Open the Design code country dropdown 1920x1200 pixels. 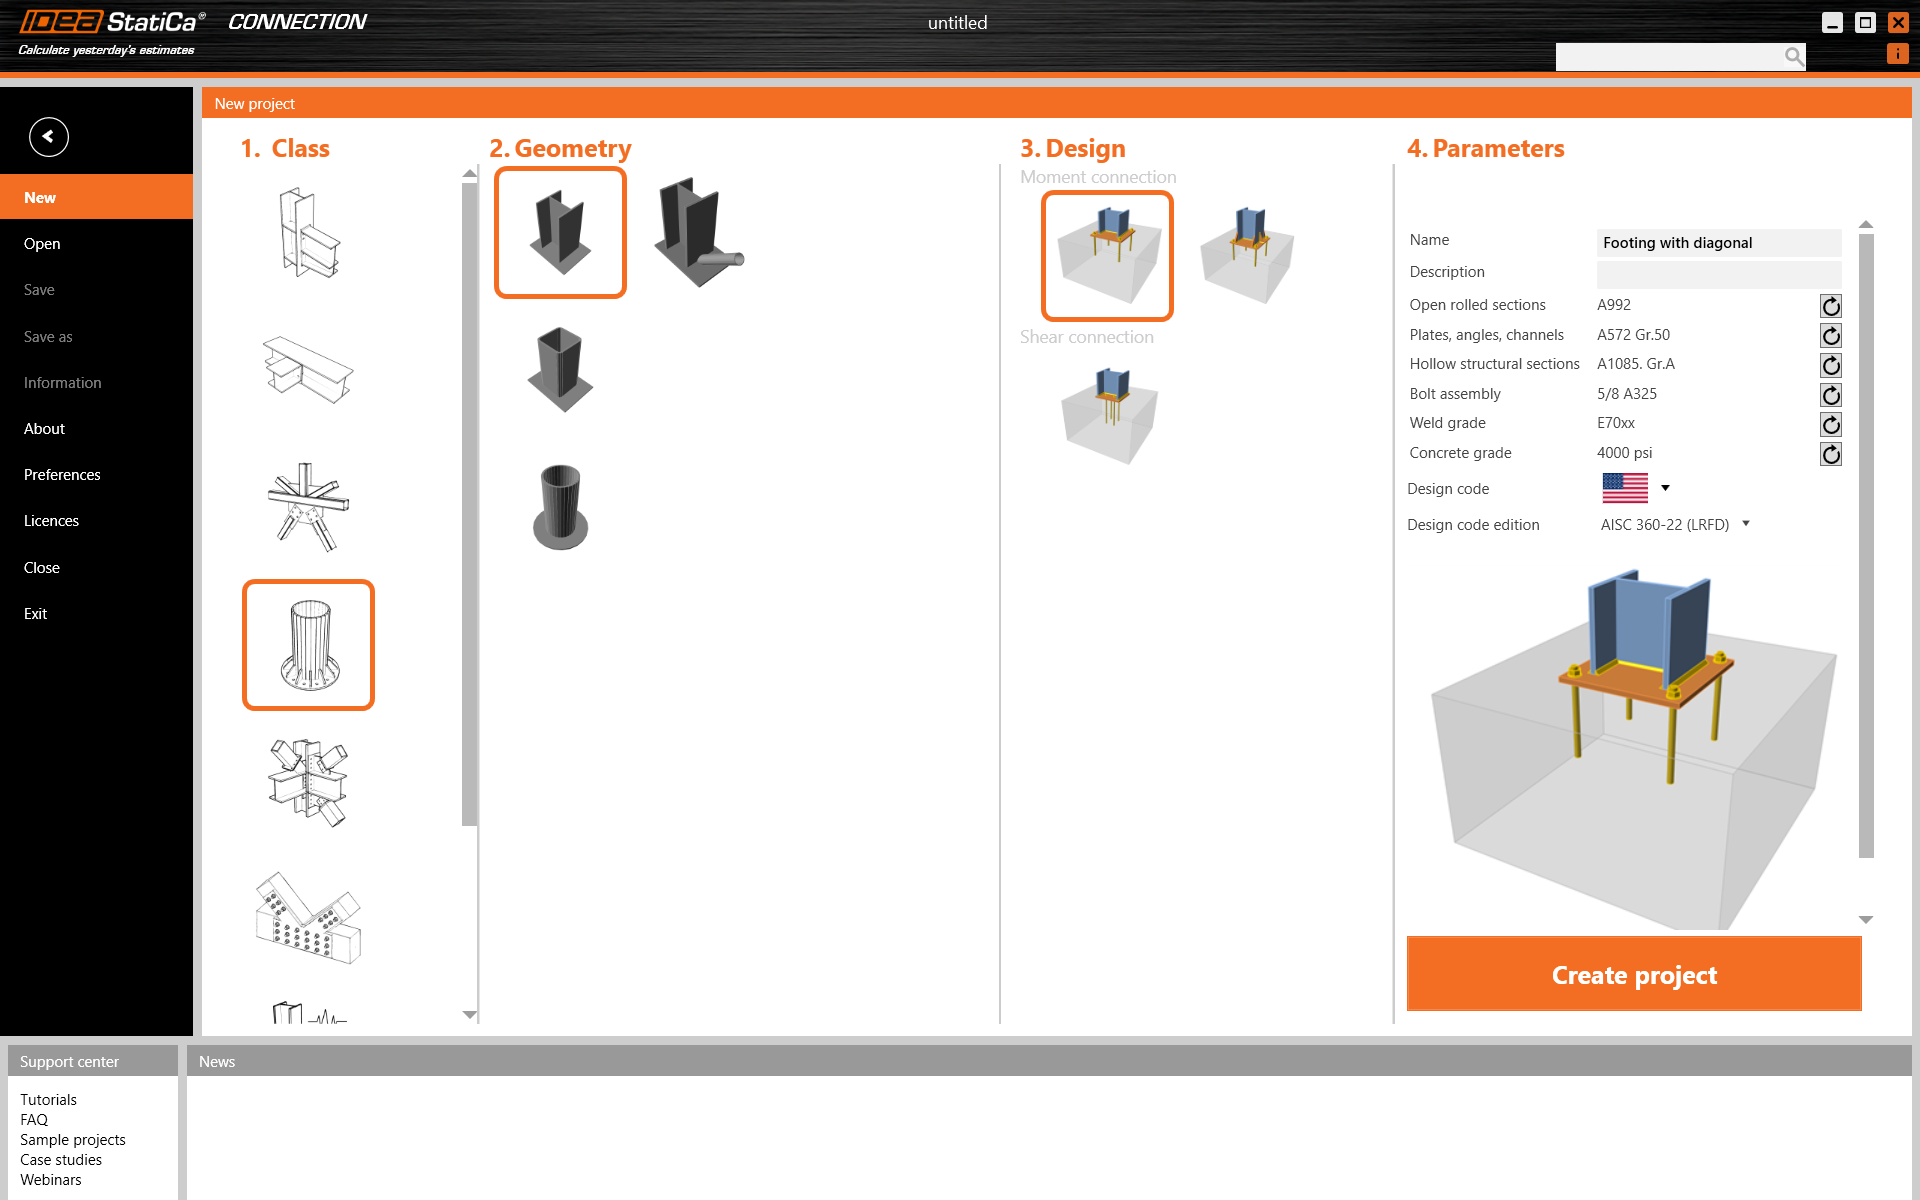(x=1665, y=489)
